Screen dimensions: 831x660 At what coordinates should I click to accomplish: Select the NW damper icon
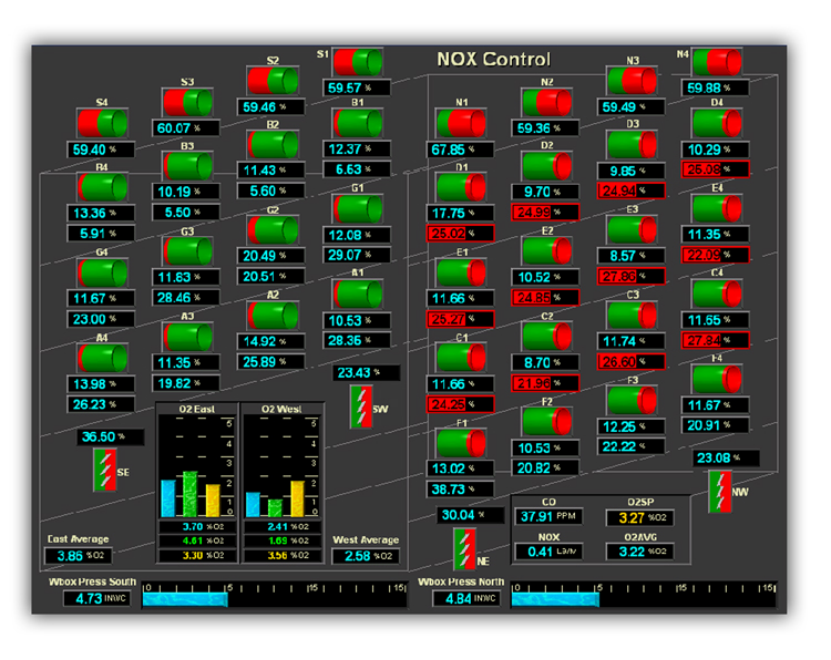click(x=721, y=490)
